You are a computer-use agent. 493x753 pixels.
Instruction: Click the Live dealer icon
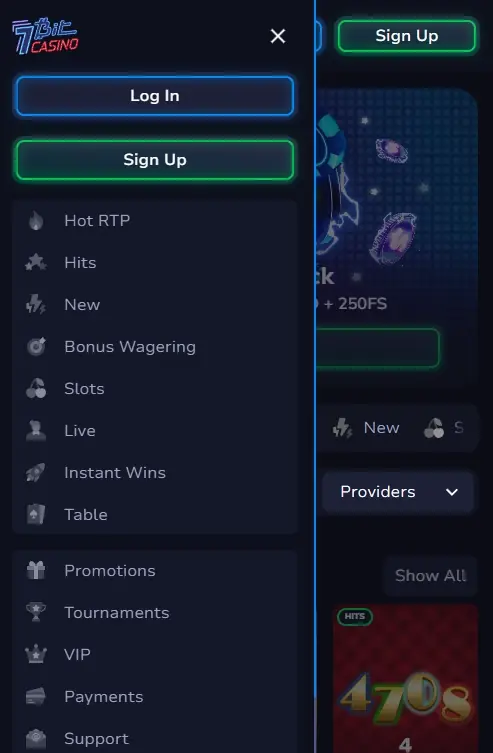pyautogui.click(x=36, y=431)
